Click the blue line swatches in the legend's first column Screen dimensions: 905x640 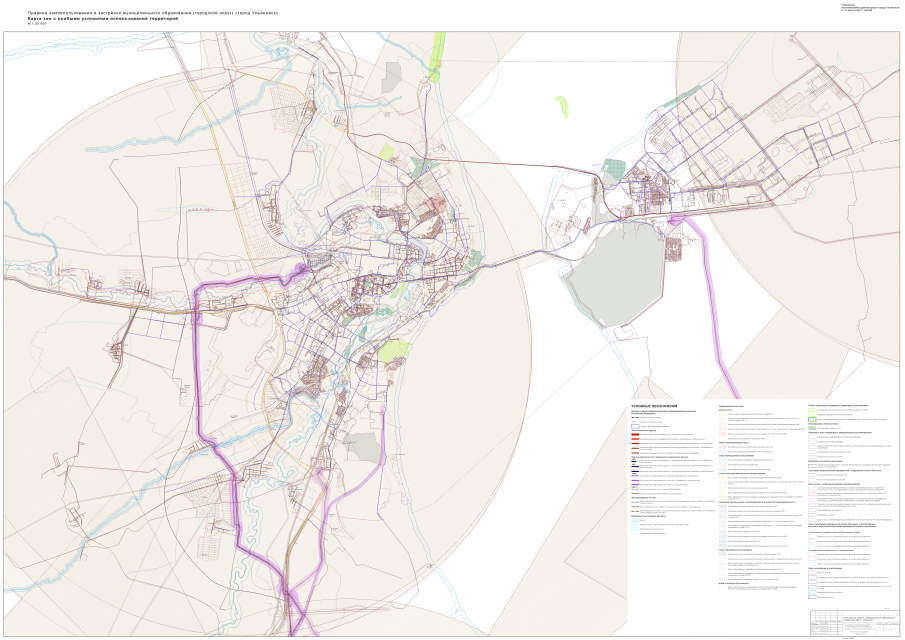point(635,466)
